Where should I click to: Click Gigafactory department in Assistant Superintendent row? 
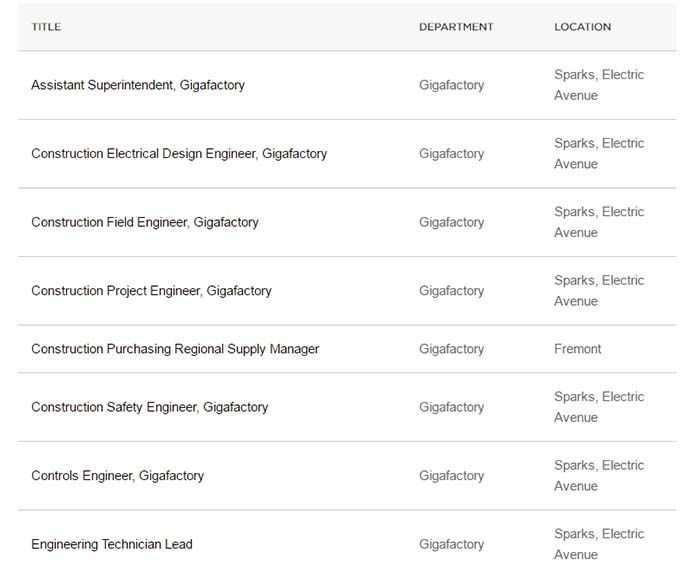451,85
